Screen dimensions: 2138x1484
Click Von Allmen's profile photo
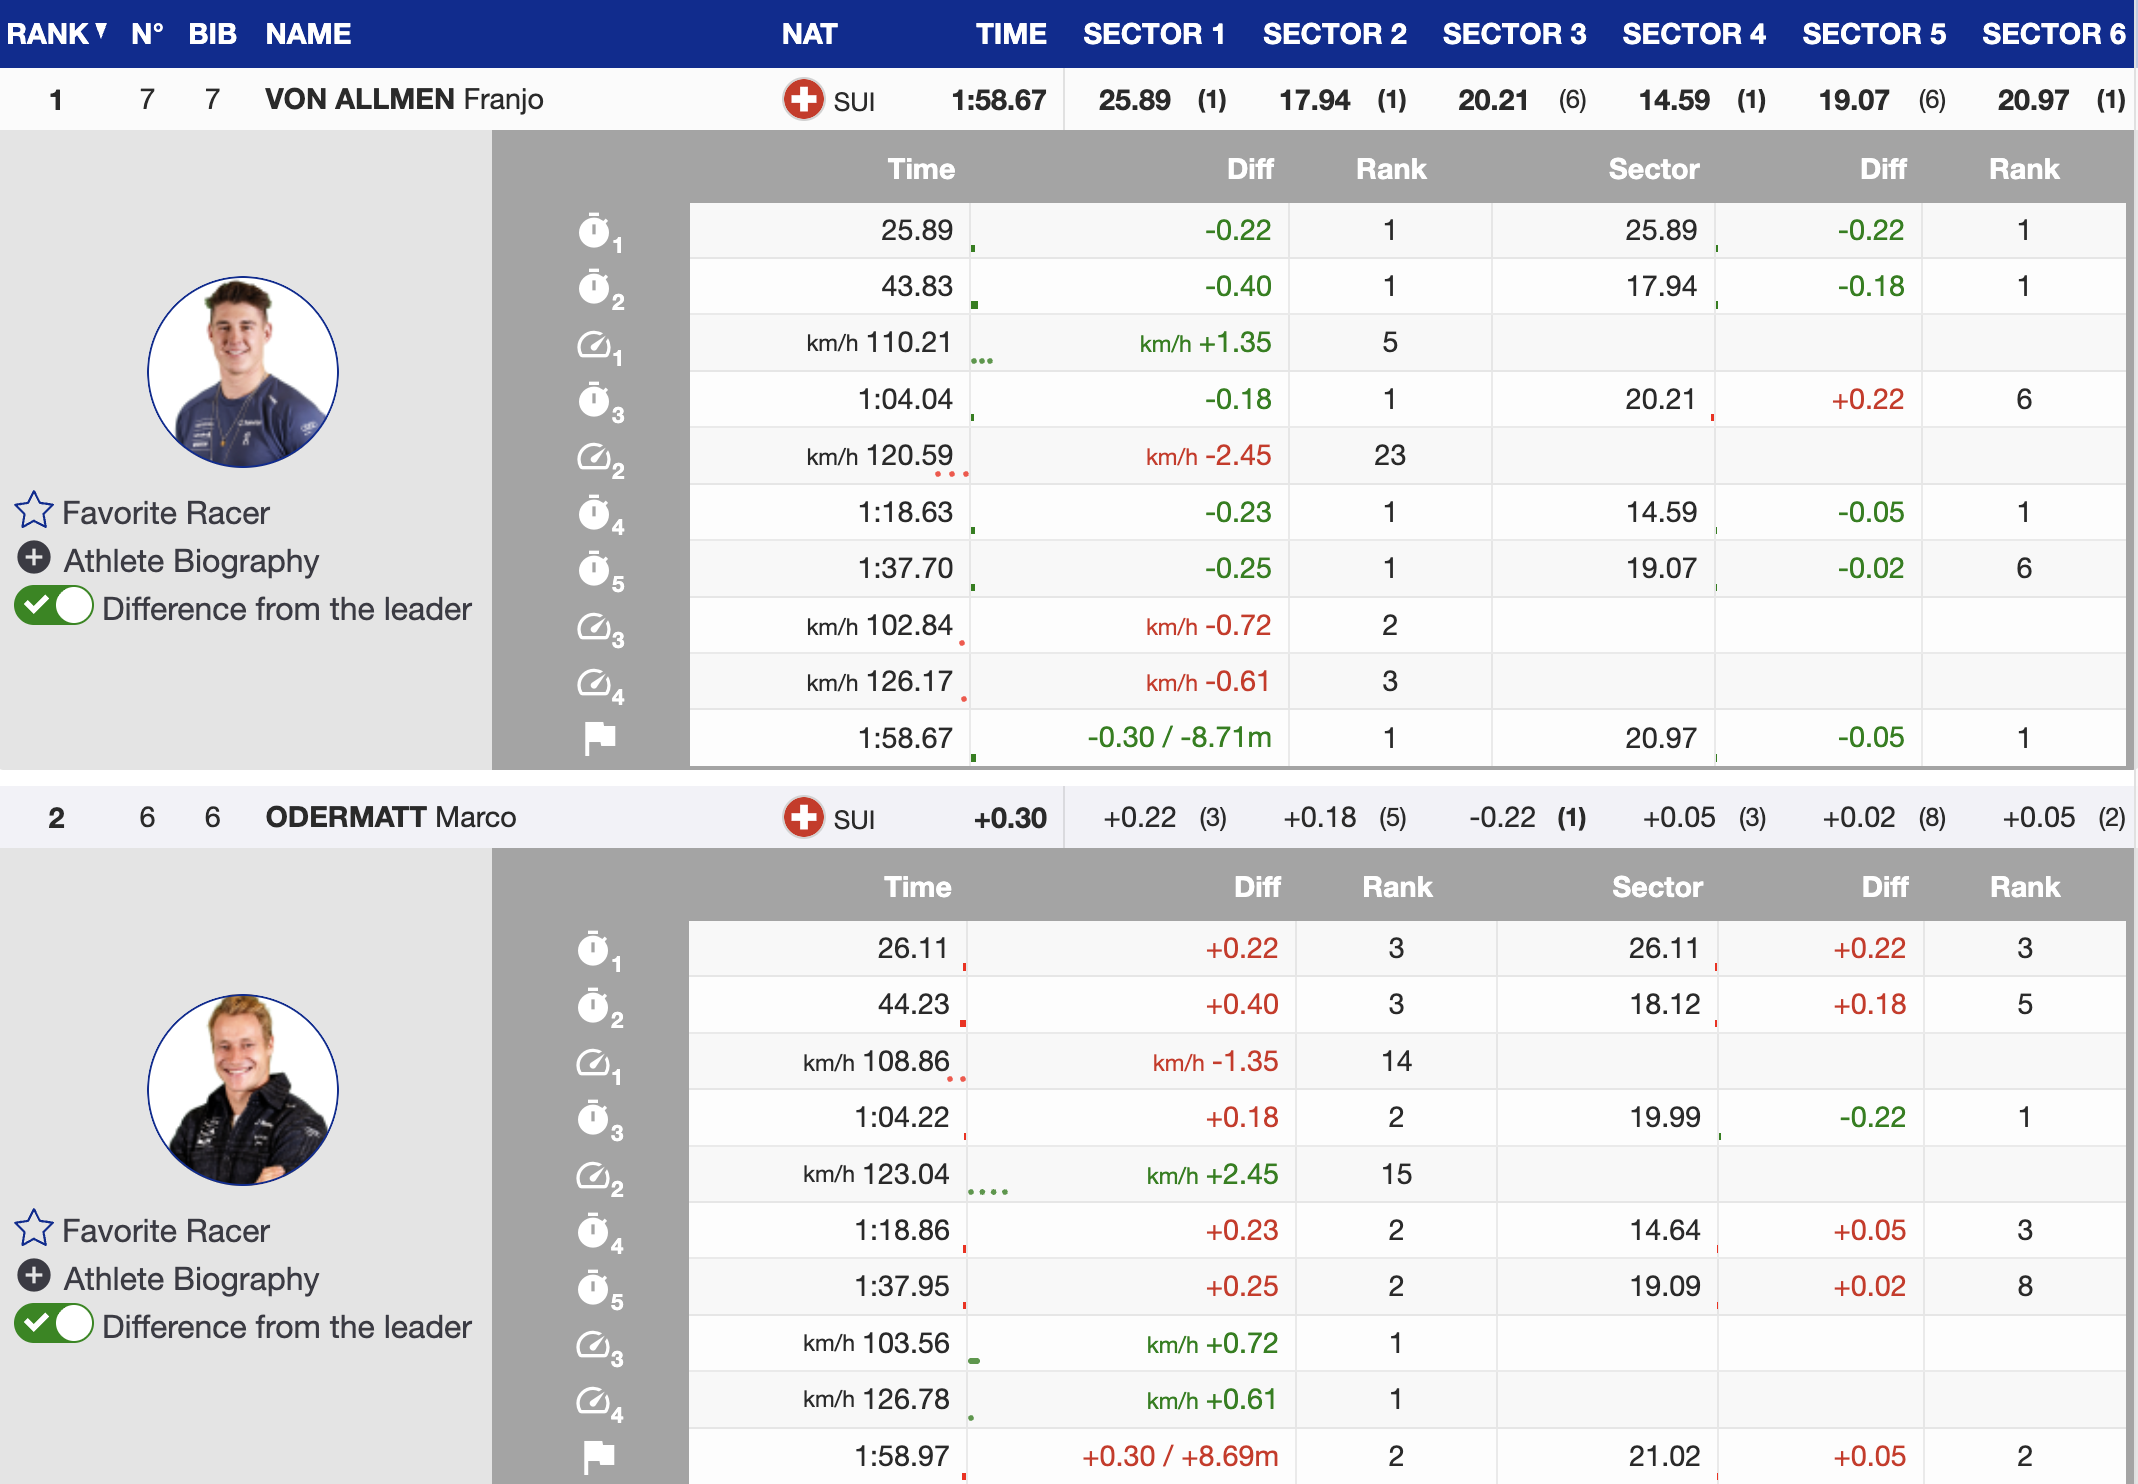(x=243, y=372)
